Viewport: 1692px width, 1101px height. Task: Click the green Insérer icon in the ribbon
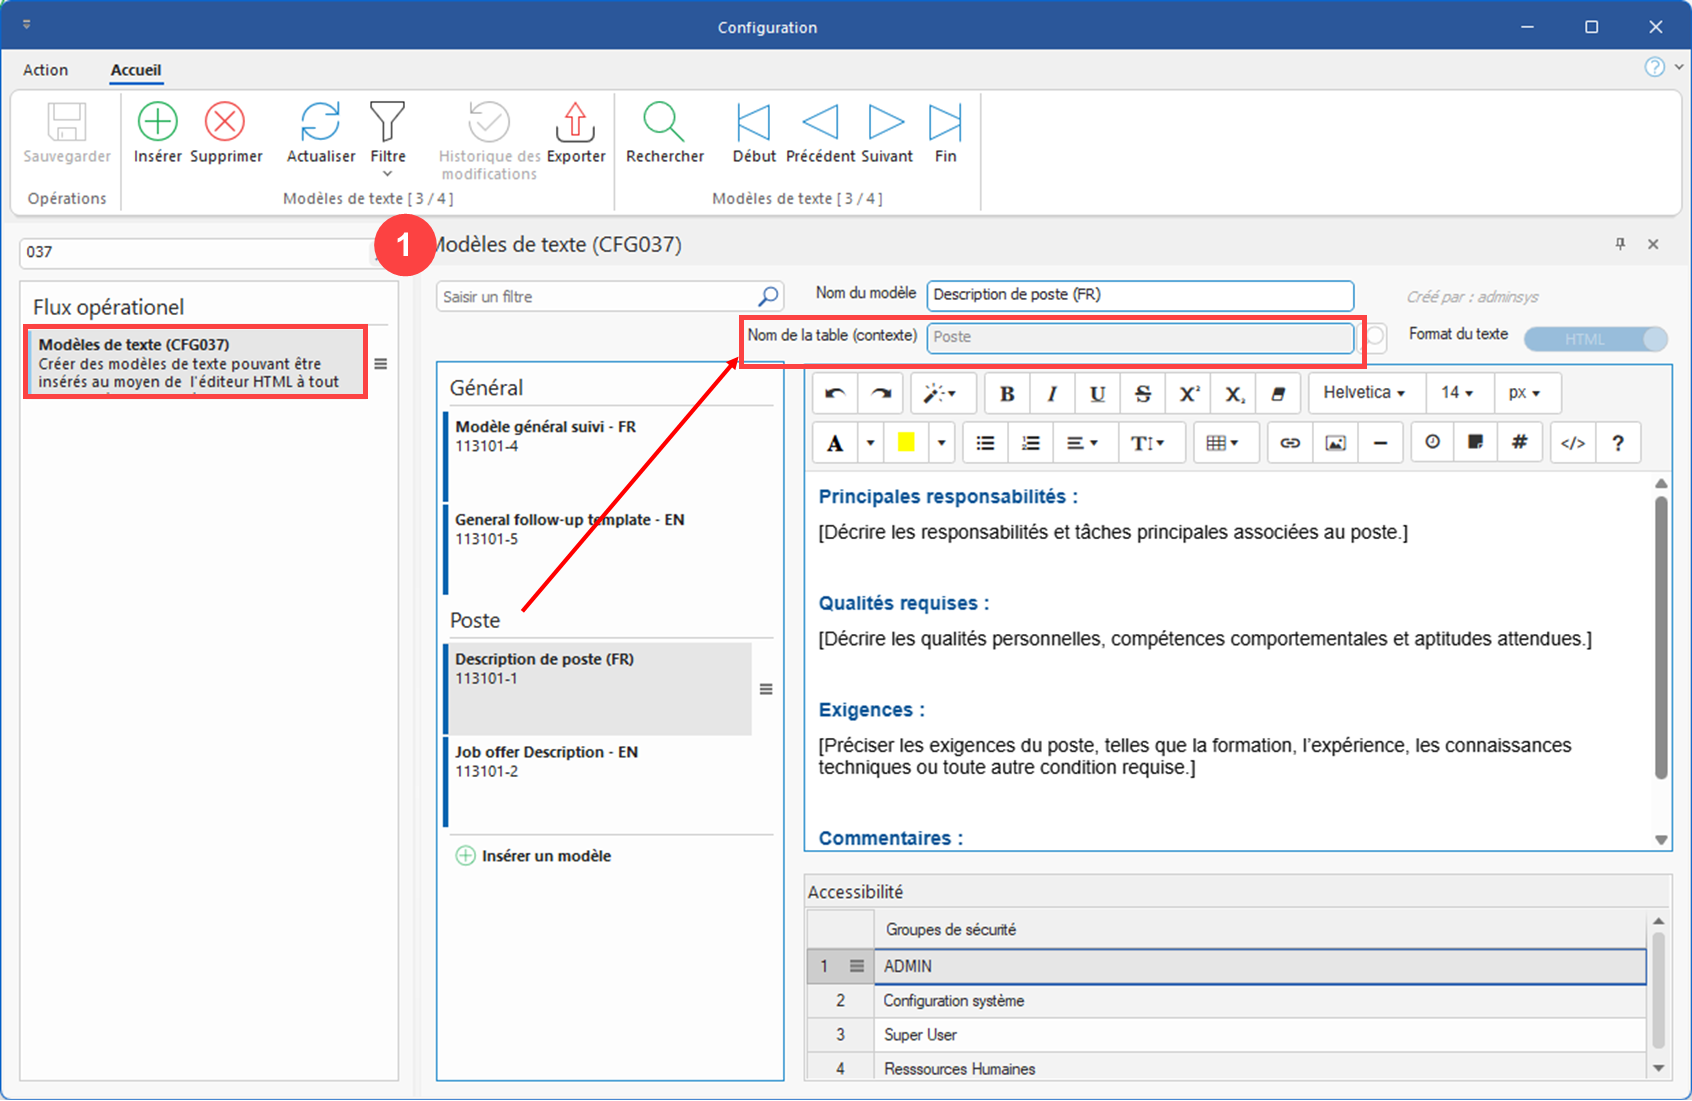pyautogui.click(x=157, y=122)
